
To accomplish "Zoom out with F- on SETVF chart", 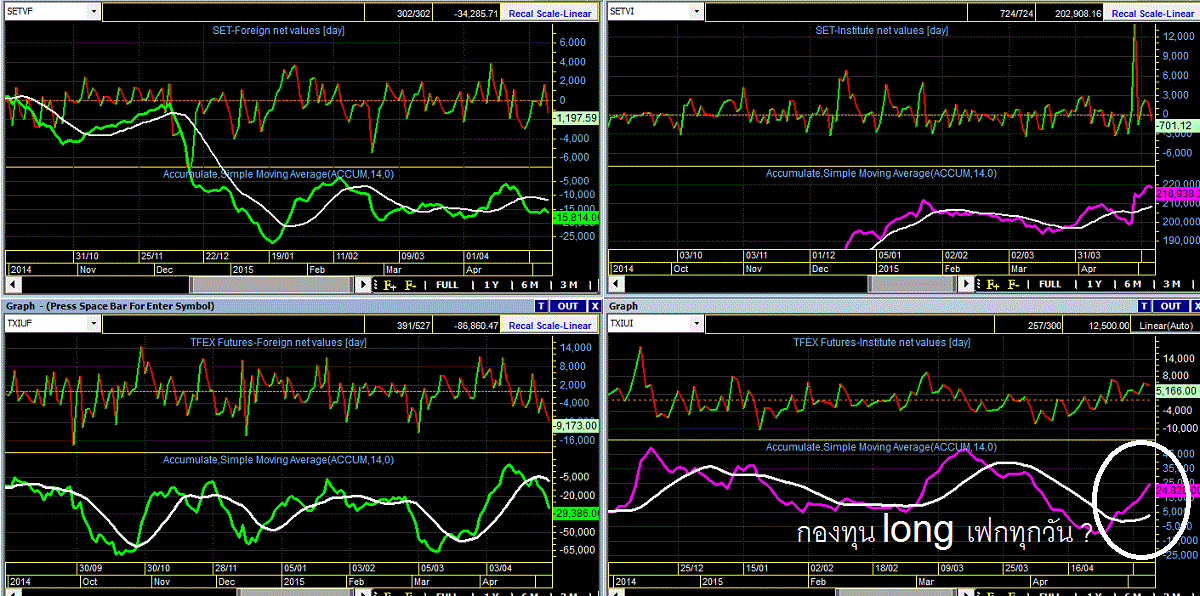I will click(x=411, y=284).
